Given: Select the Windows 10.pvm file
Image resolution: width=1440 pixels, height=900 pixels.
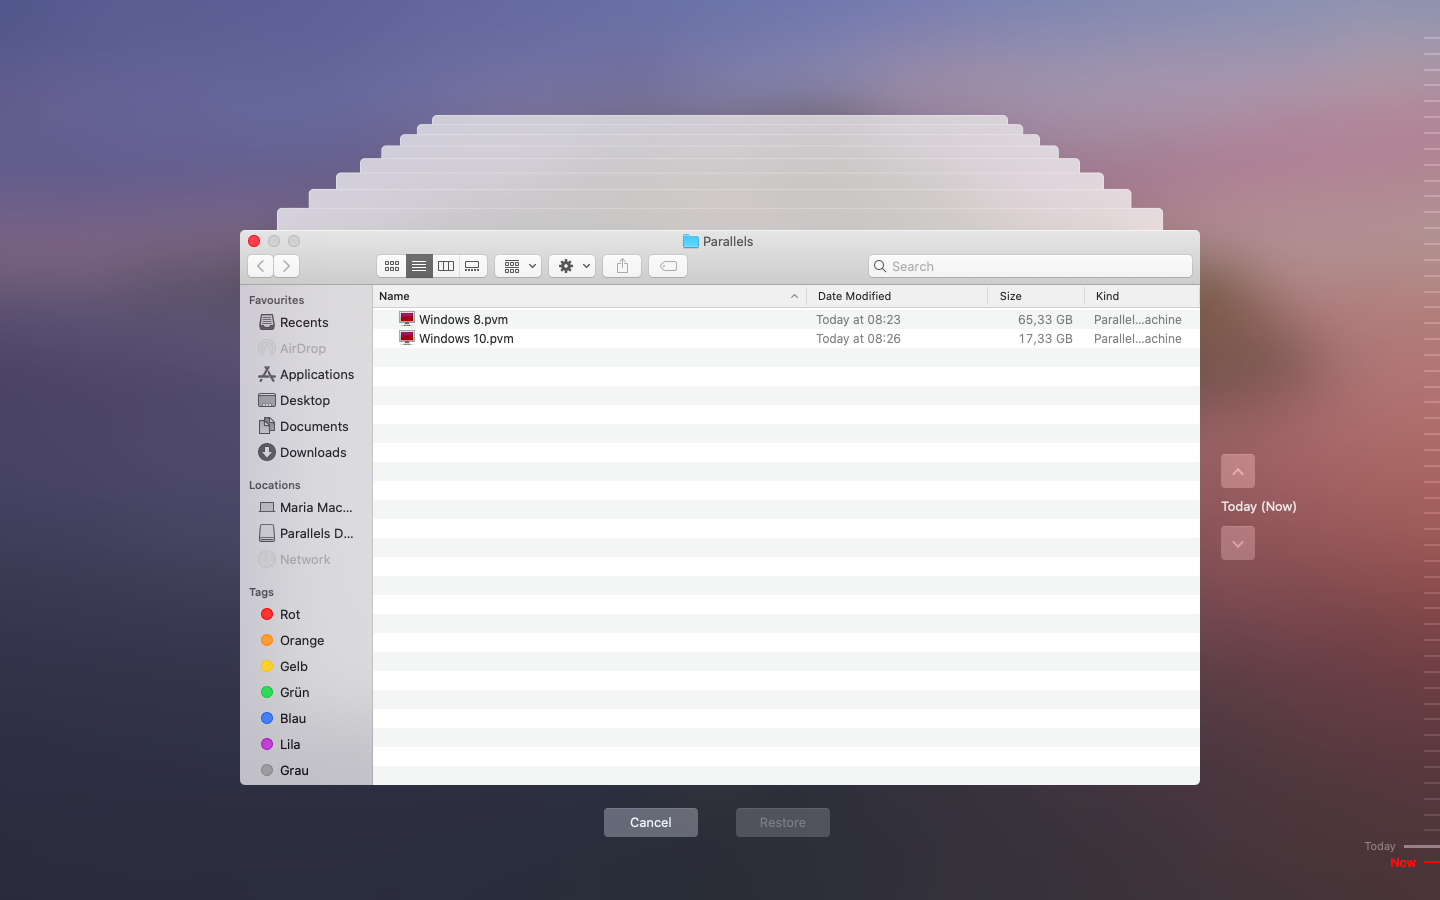Looking at the screenshot, I should 466,339.
